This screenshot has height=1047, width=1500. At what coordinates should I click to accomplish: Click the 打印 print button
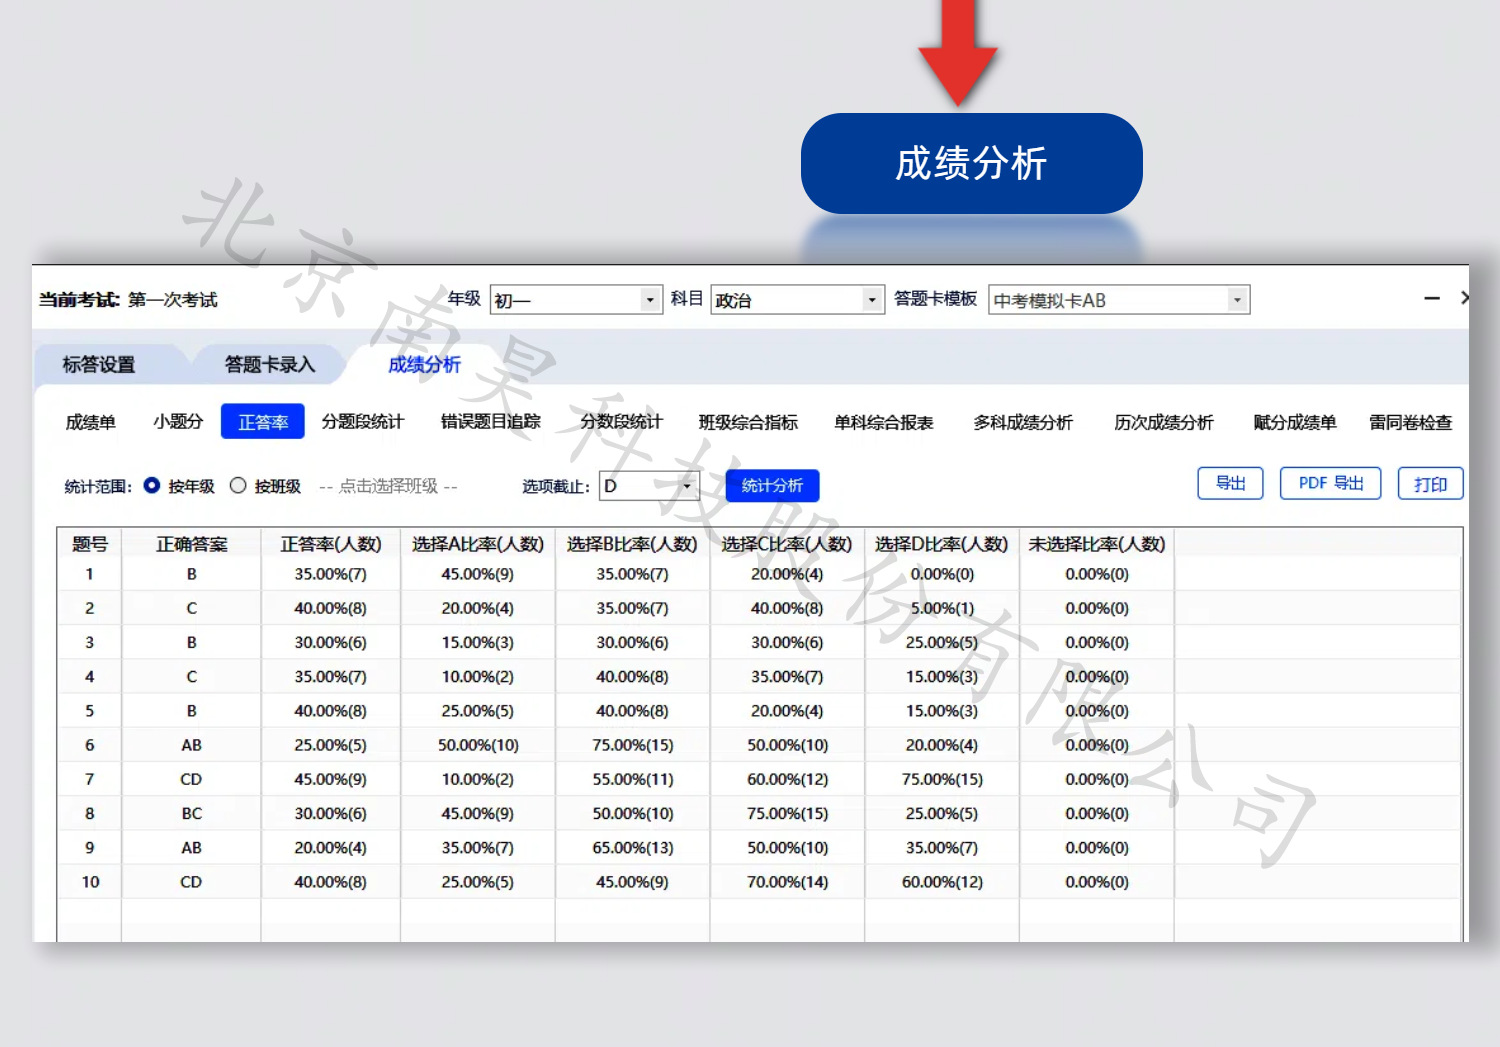click(1431, 483)
